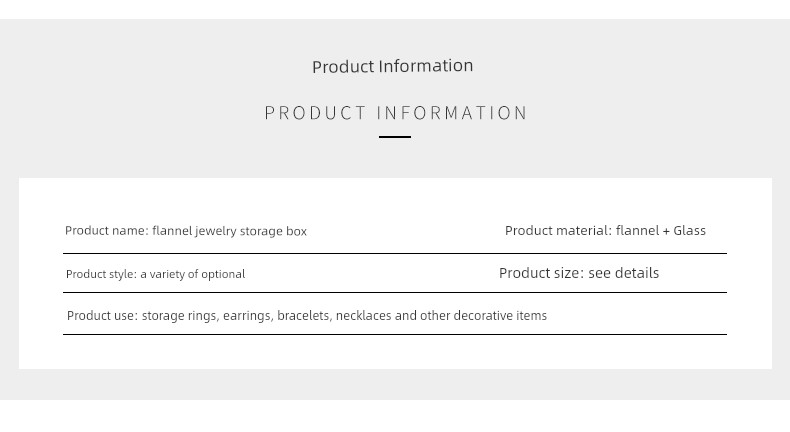
Task: Click the "a variety of optional" text
Action: pyautogui.click(x=192, y=274)
